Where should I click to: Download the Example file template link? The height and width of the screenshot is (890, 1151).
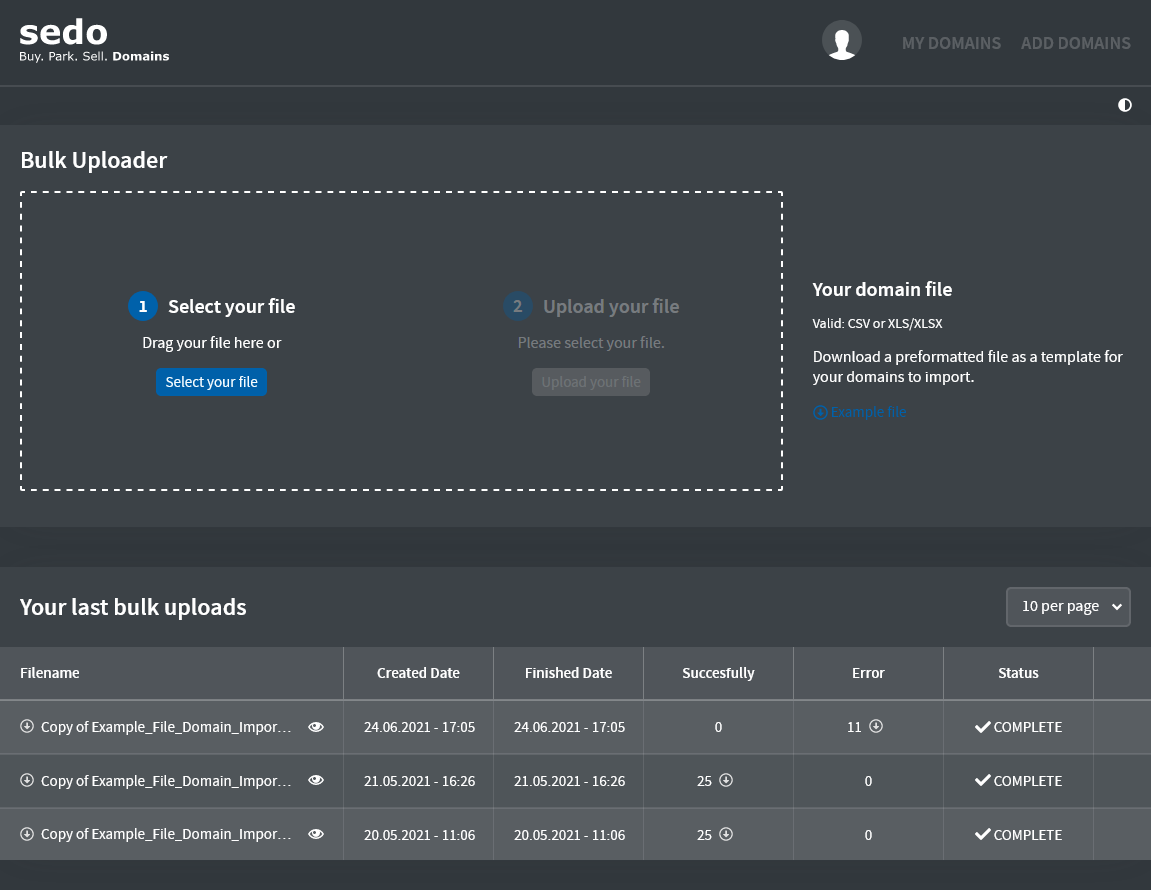tap(860, 412)
